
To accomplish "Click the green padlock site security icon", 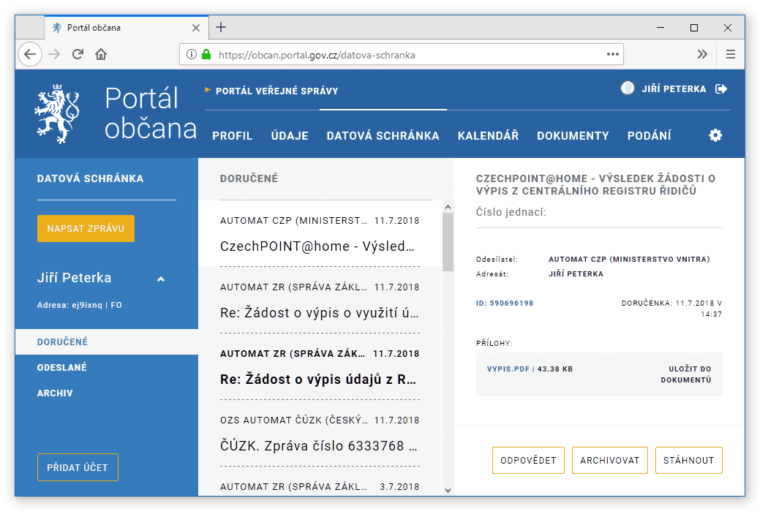I will [206, 54].
